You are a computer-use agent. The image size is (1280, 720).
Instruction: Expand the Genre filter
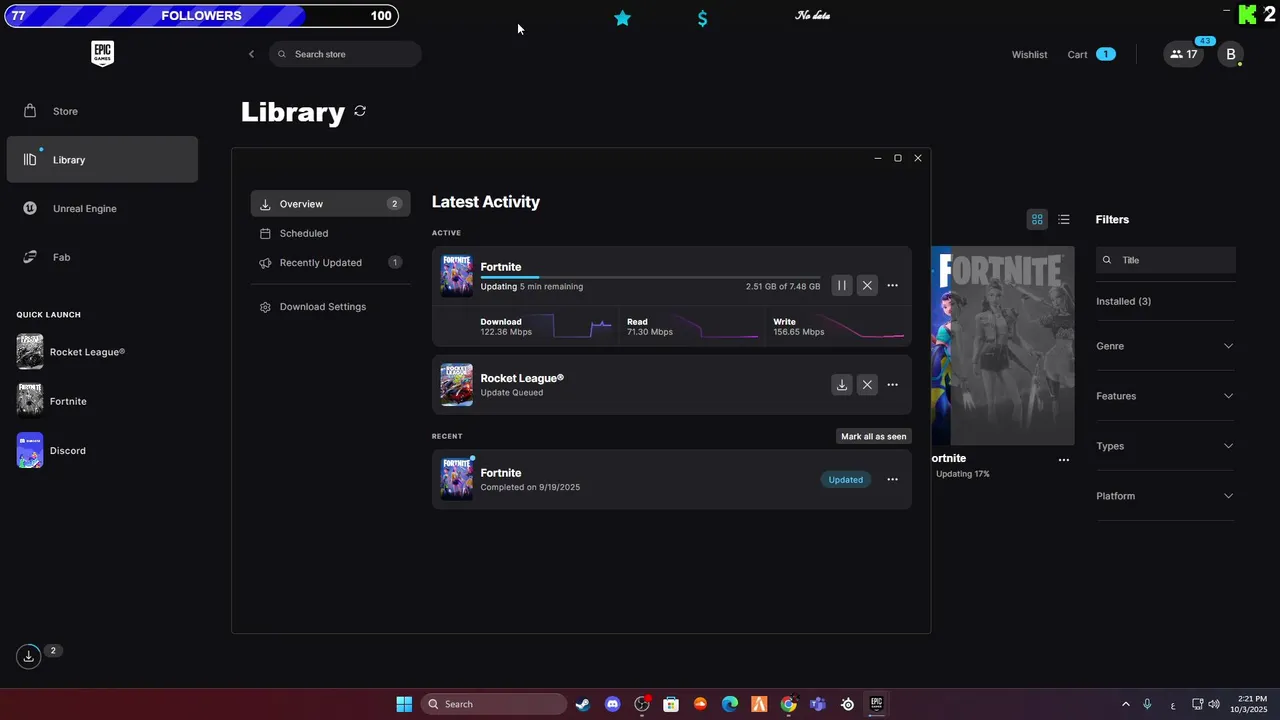coord(1165,346)
